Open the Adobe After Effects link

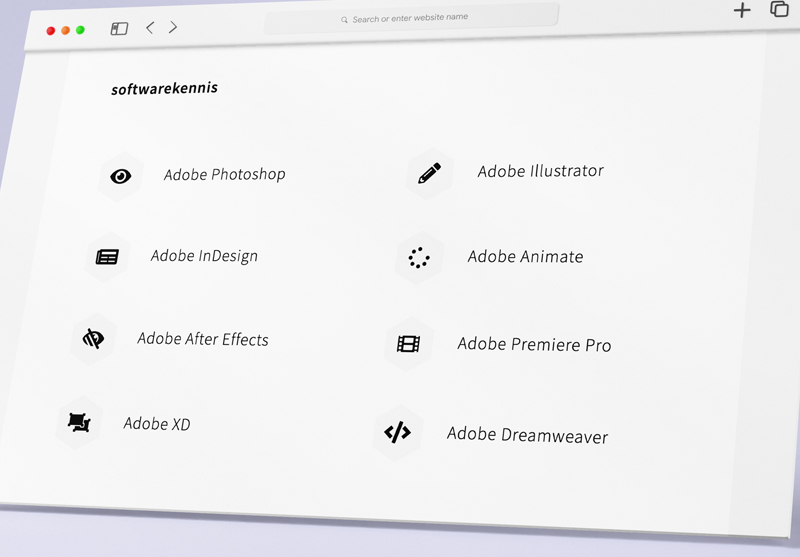203,339
